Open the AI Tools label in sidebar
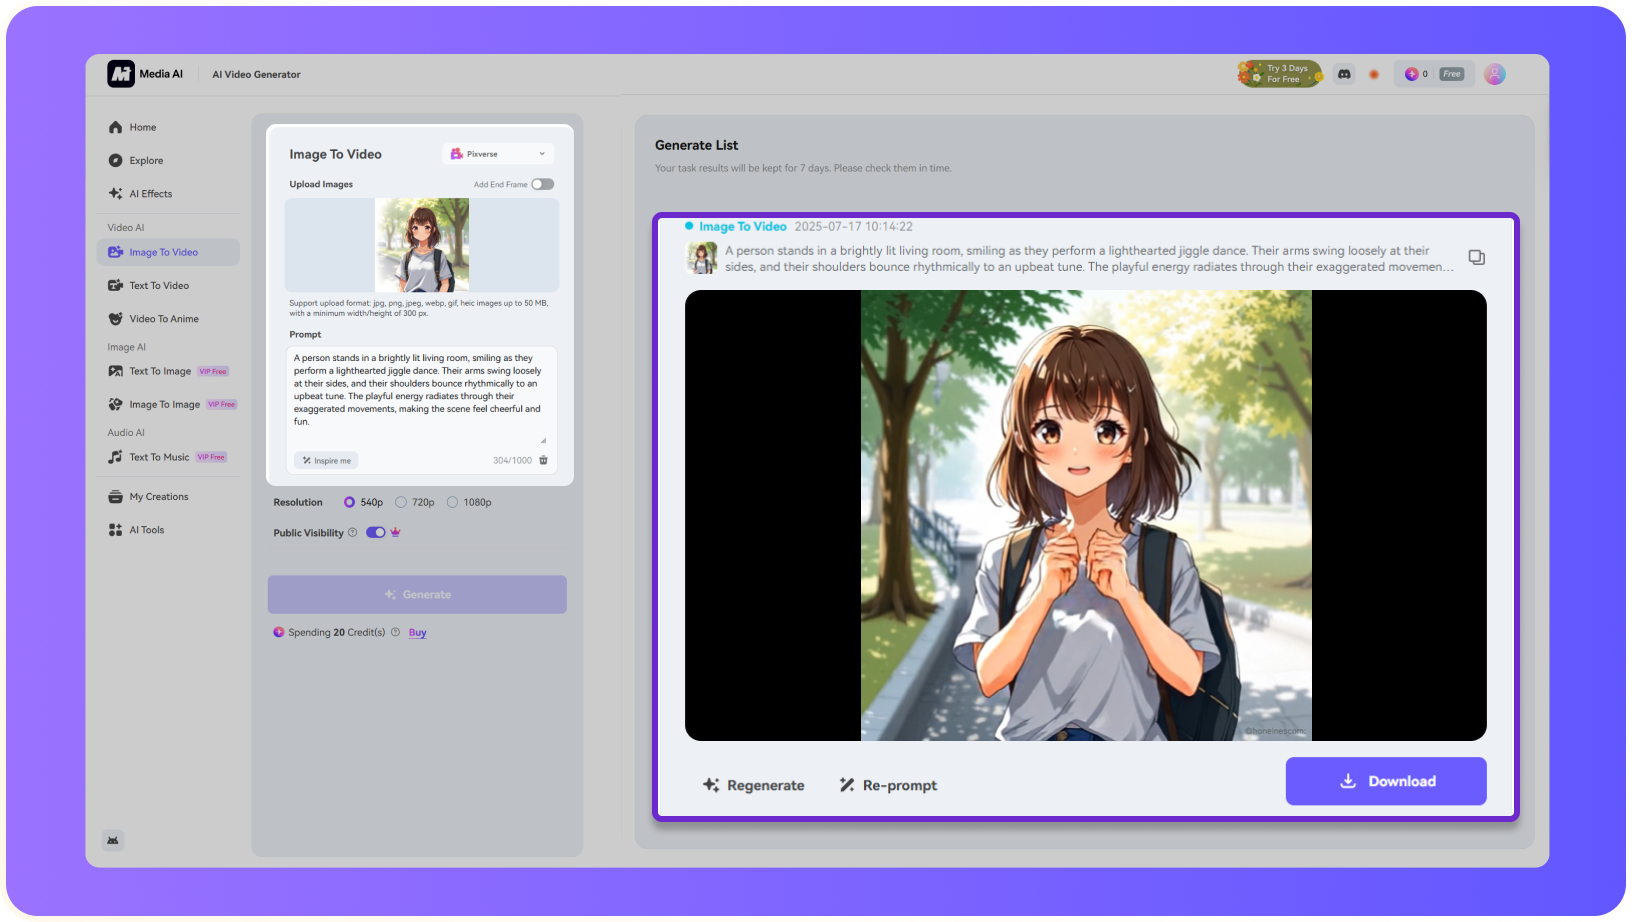1632x922 pixels. [x=147, y=530]
